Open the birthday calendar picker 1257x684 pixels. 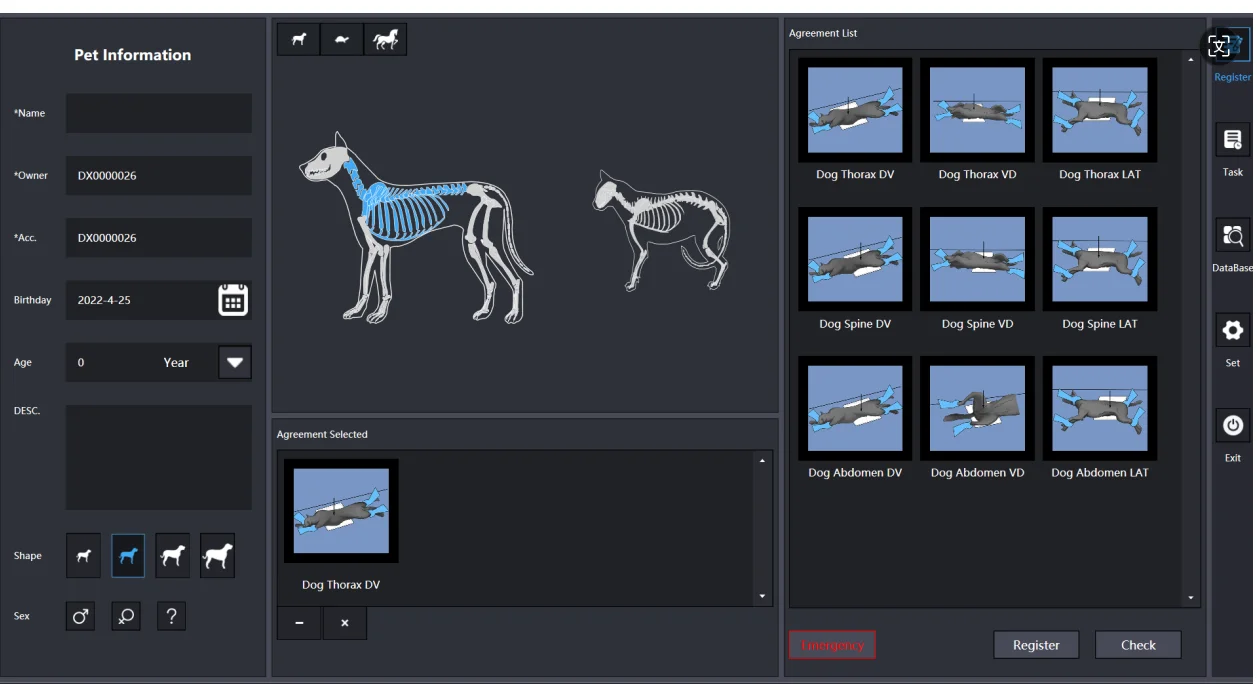(x=233, y=300)
